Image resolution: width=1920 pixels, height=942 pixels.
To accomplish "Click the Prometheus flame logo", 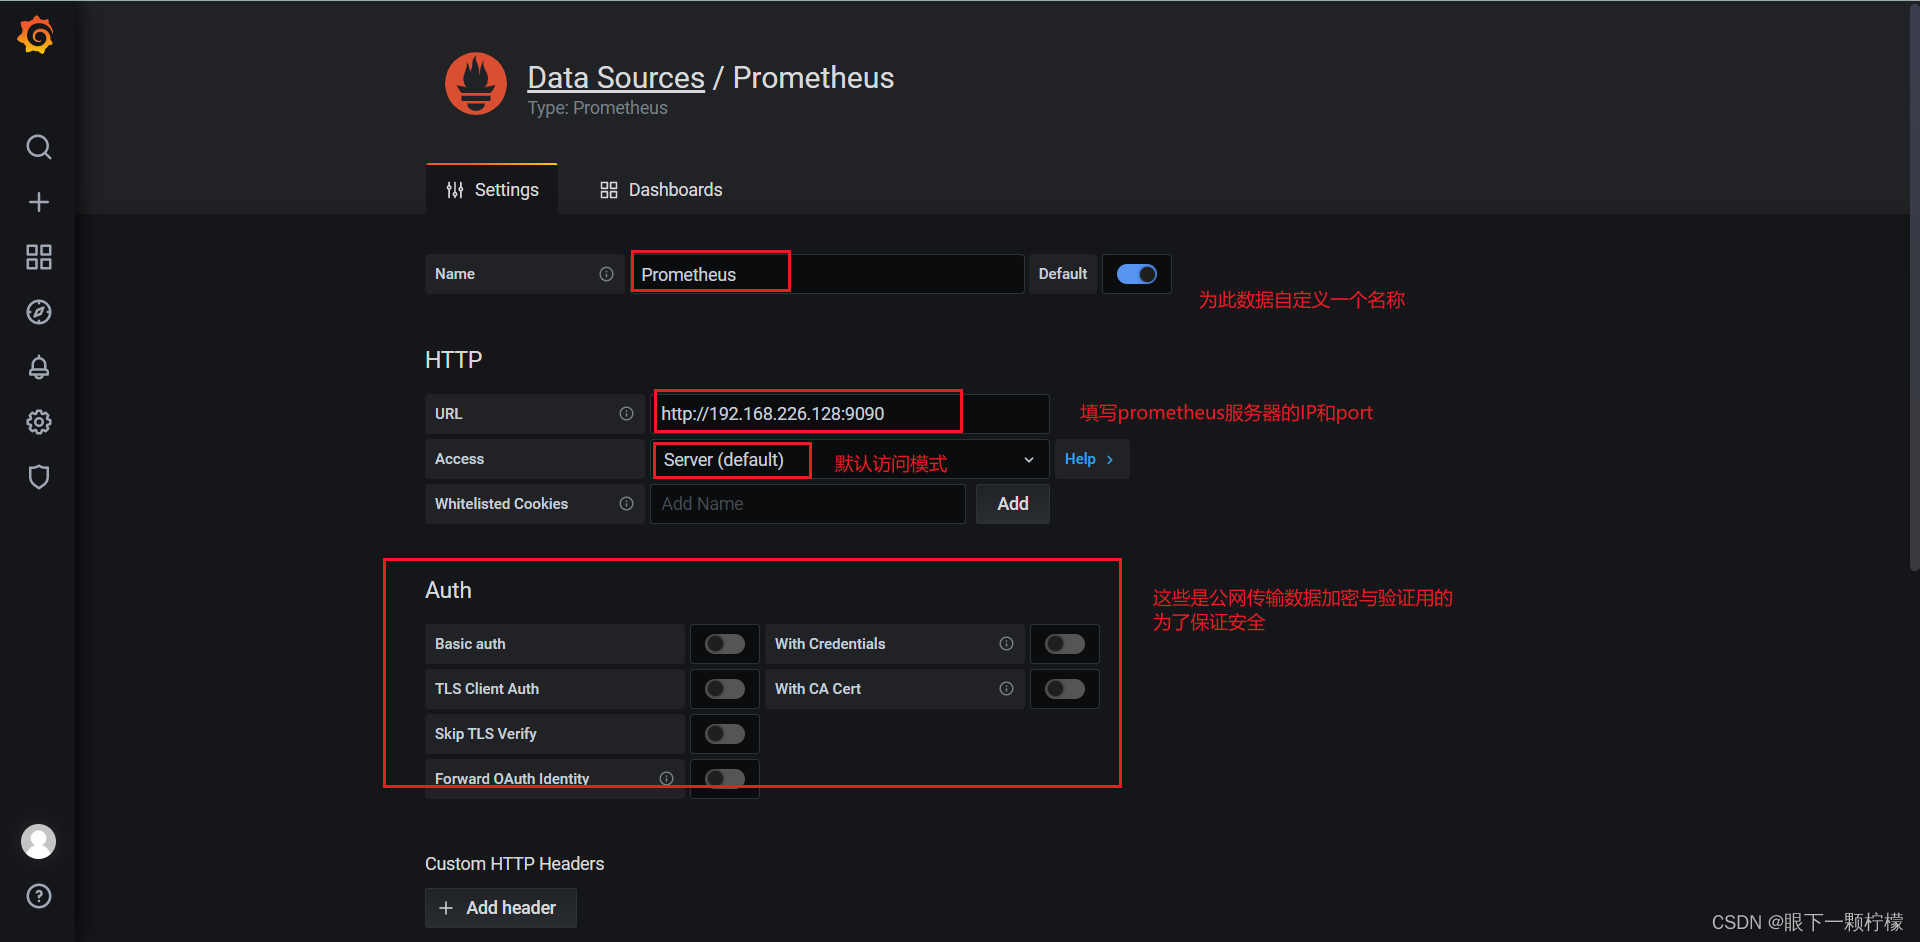I will pyautogui.click(x=476, y=84).
